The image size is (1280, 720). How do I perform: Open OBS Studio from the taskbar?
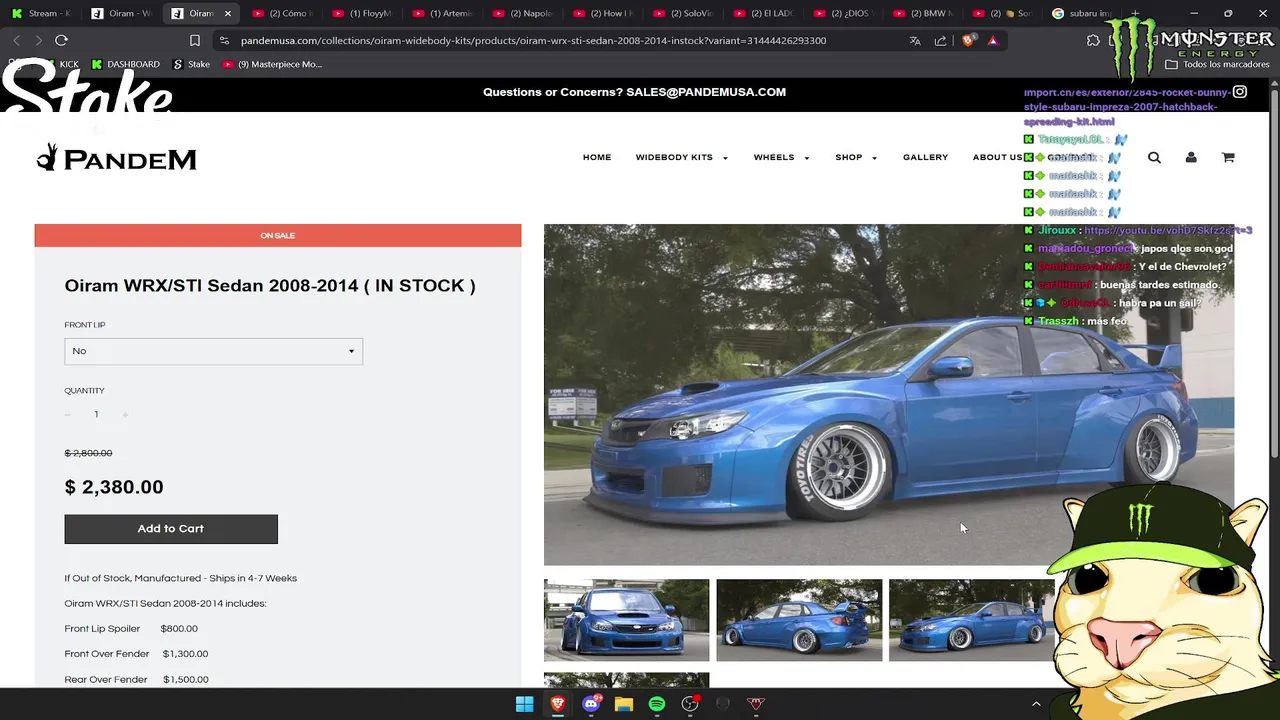click(x=690, y=704)
